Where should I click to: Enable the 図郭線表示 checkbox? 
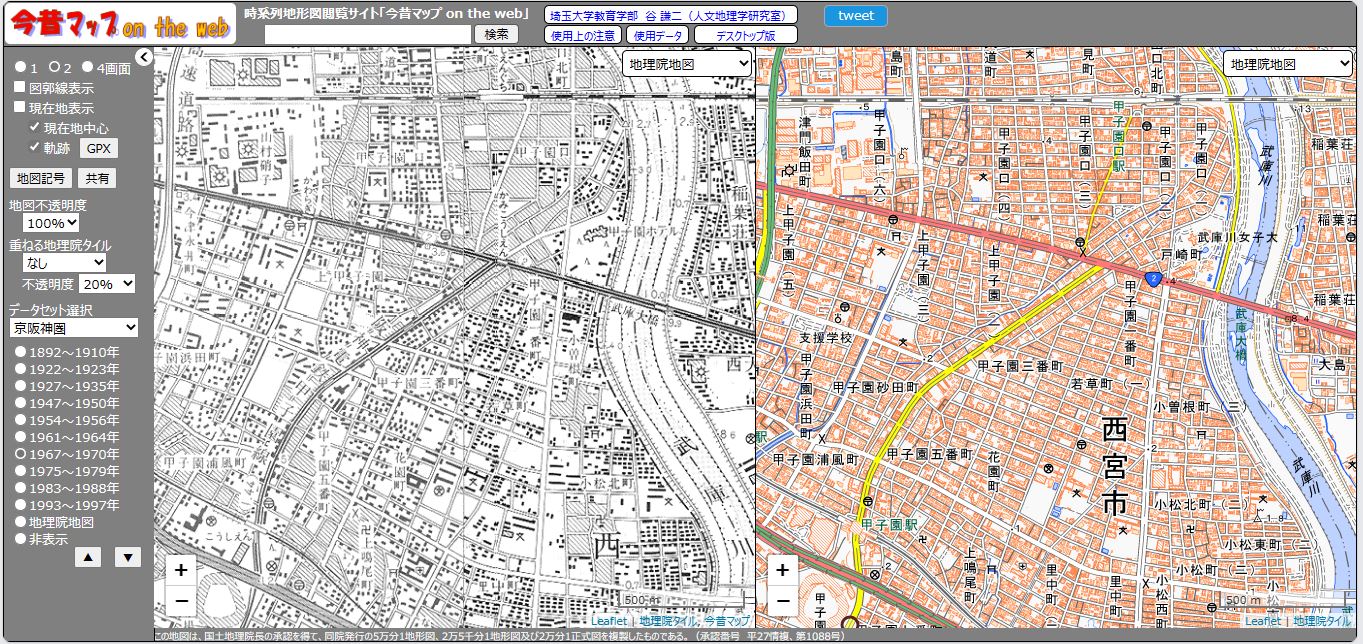[x=20, y=88]
